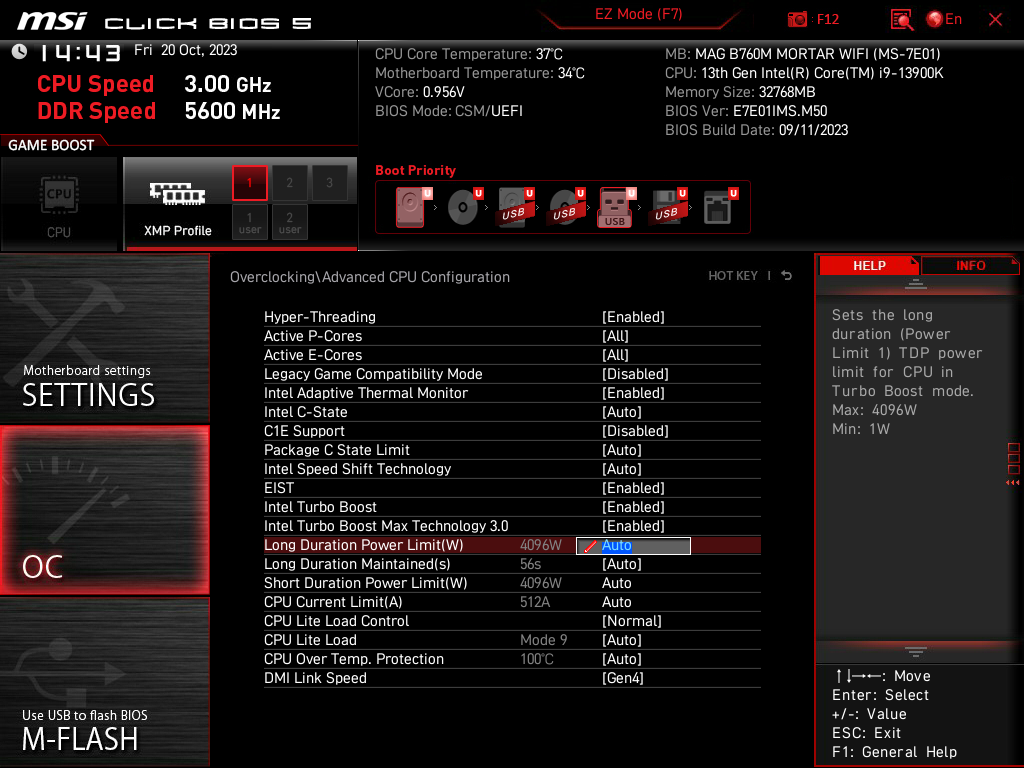This screenshot has height=768, width=1024.
Task: Switch to the INFO tab
Action: point(970,266)
